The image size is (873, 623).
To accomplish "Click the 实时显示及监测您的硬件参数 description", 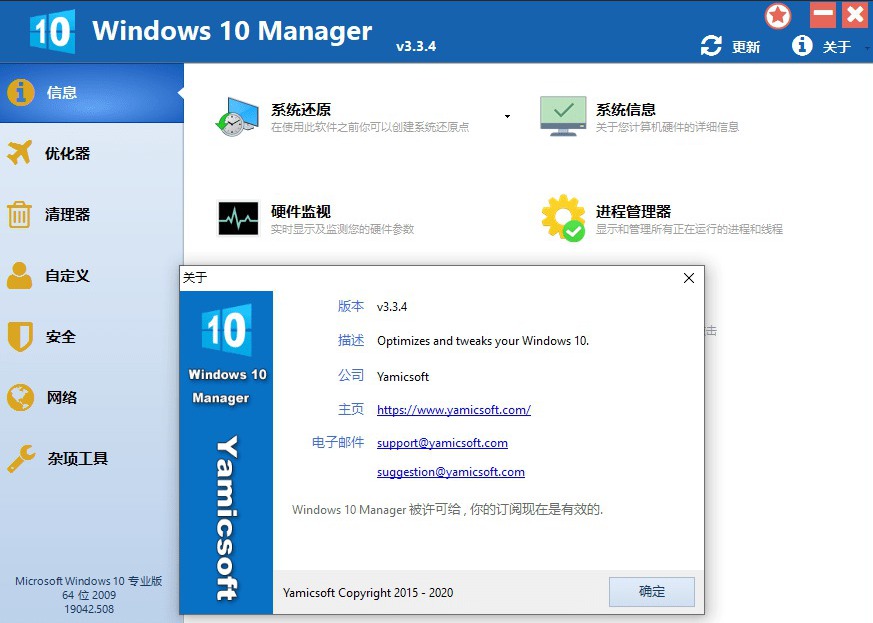I will 342,229.
